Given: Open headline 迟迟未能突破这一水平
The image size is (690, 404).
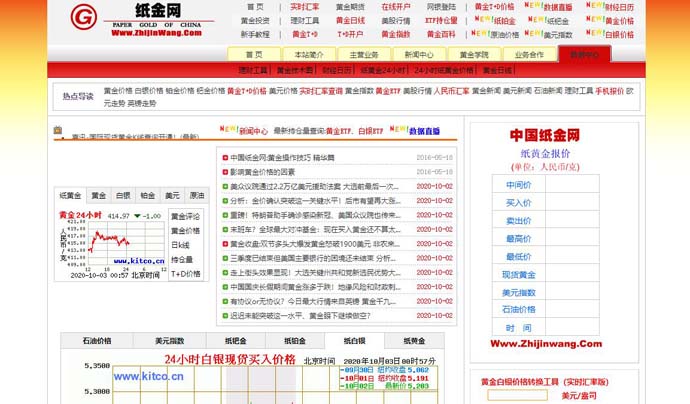Looking at the screenshot, I should pyautogui.click(x=300, y=316).
